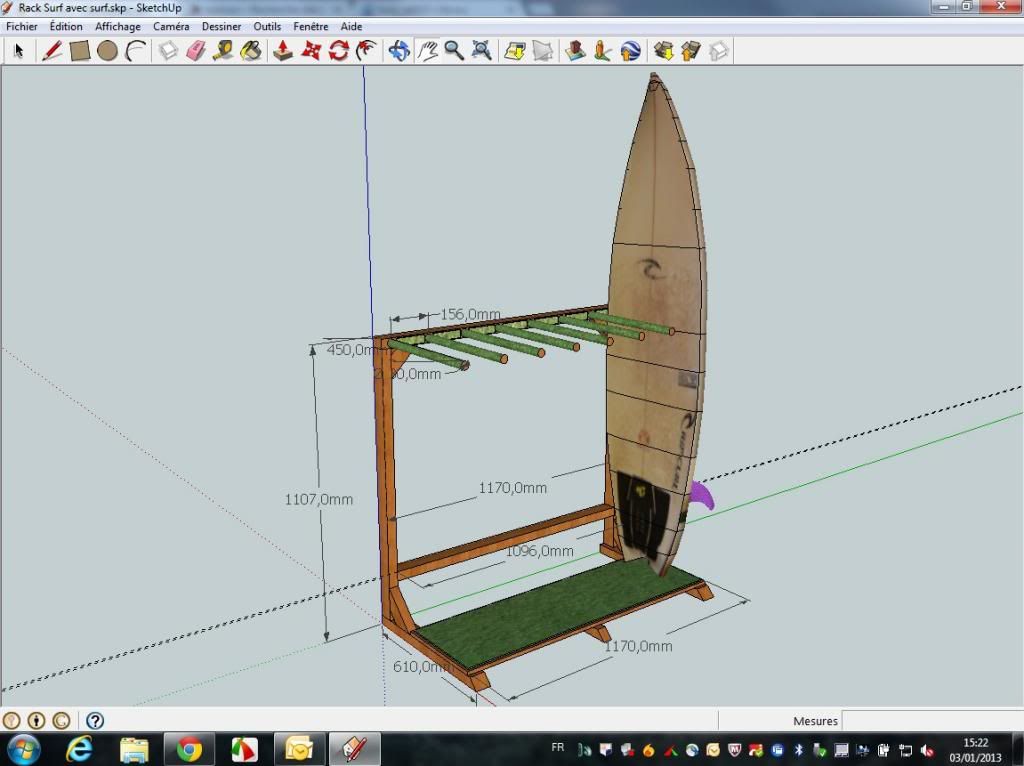The image size is (1024, 766).
Task: Choose the Push/Pull tool
Action: coord(283,51)
